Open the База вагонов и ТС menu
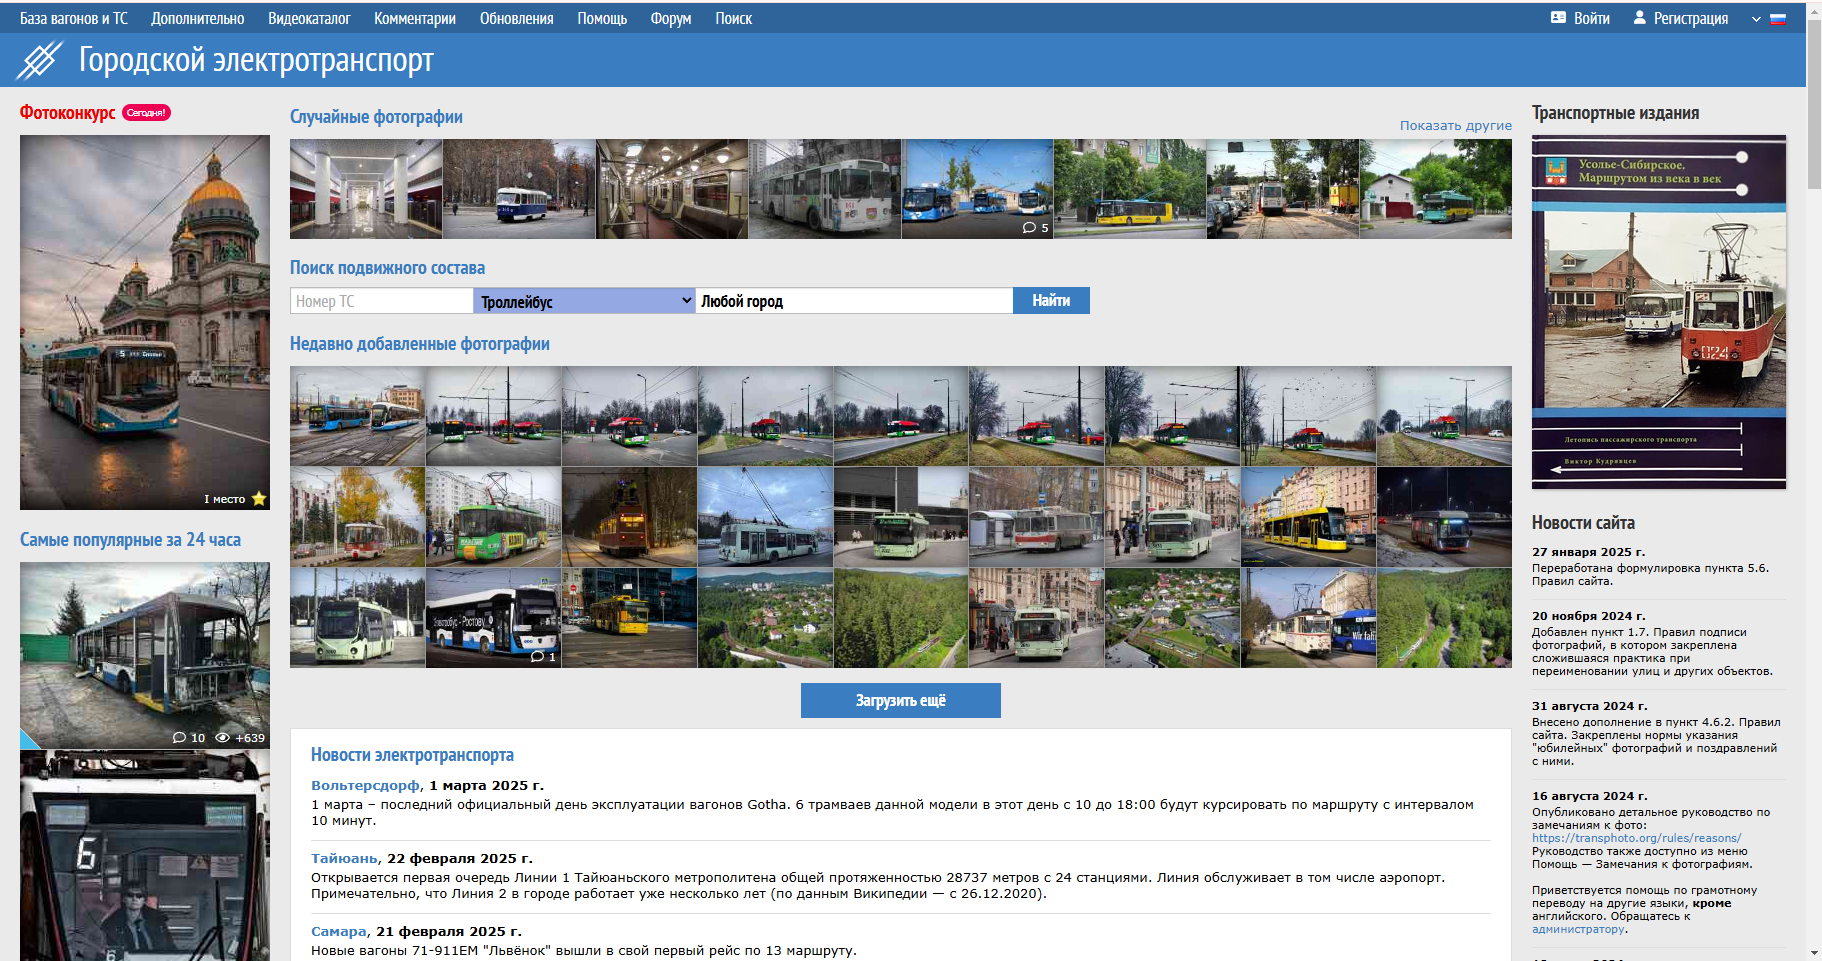Screen dimensions: 1822x961 [x=74, y=18]
